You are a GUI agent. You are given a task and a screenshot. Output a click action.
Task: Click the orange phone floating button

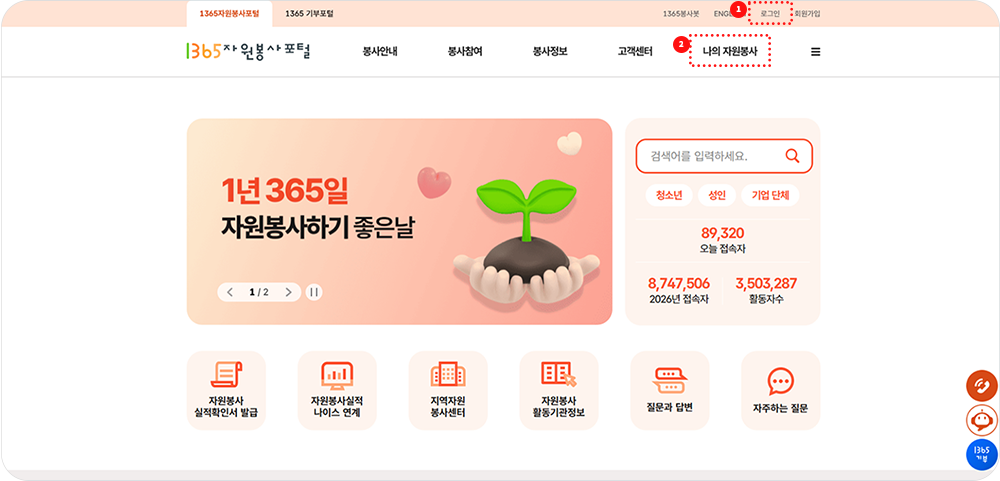coord(982,385)
